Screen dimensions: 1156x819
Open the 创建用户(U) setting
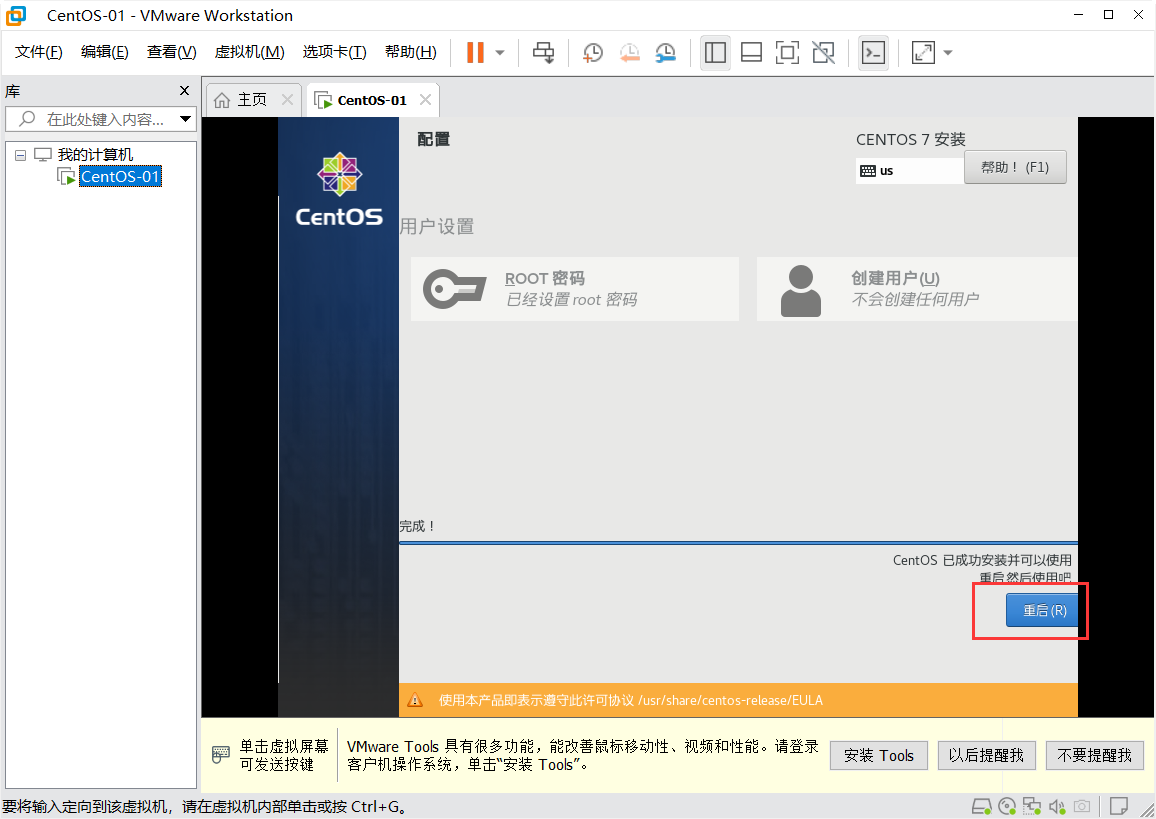[917, 289]
